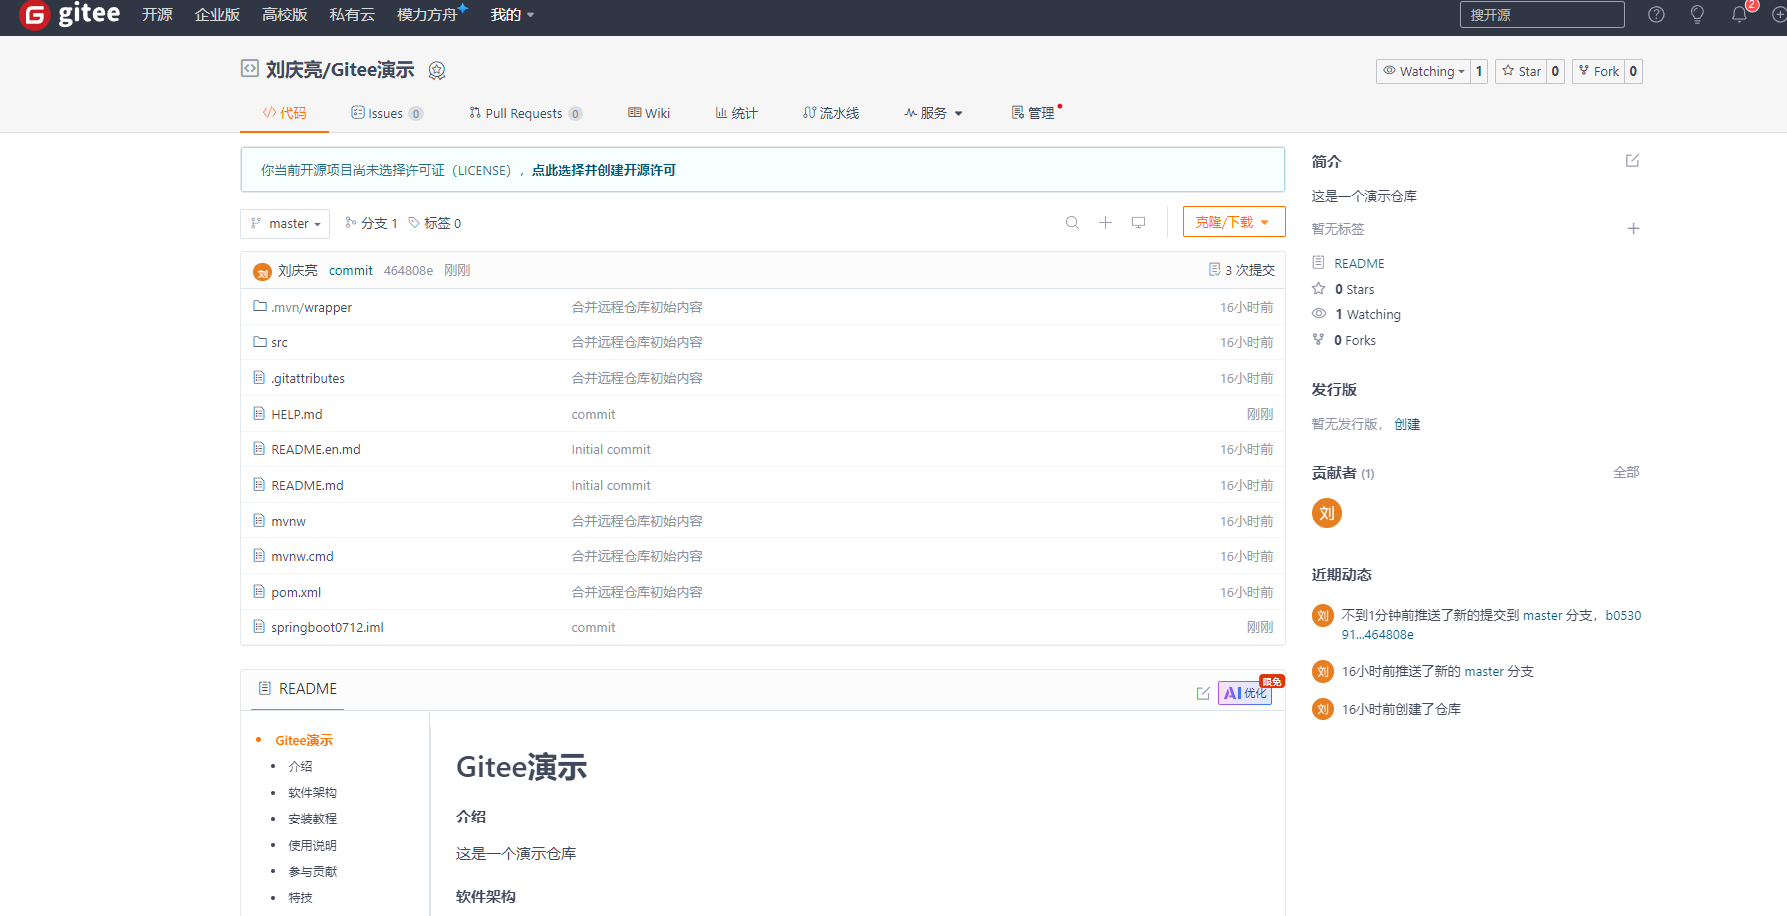The image size is (1787, 916).
Task: Open 标签 0 tags link
Action: [435, 223]
